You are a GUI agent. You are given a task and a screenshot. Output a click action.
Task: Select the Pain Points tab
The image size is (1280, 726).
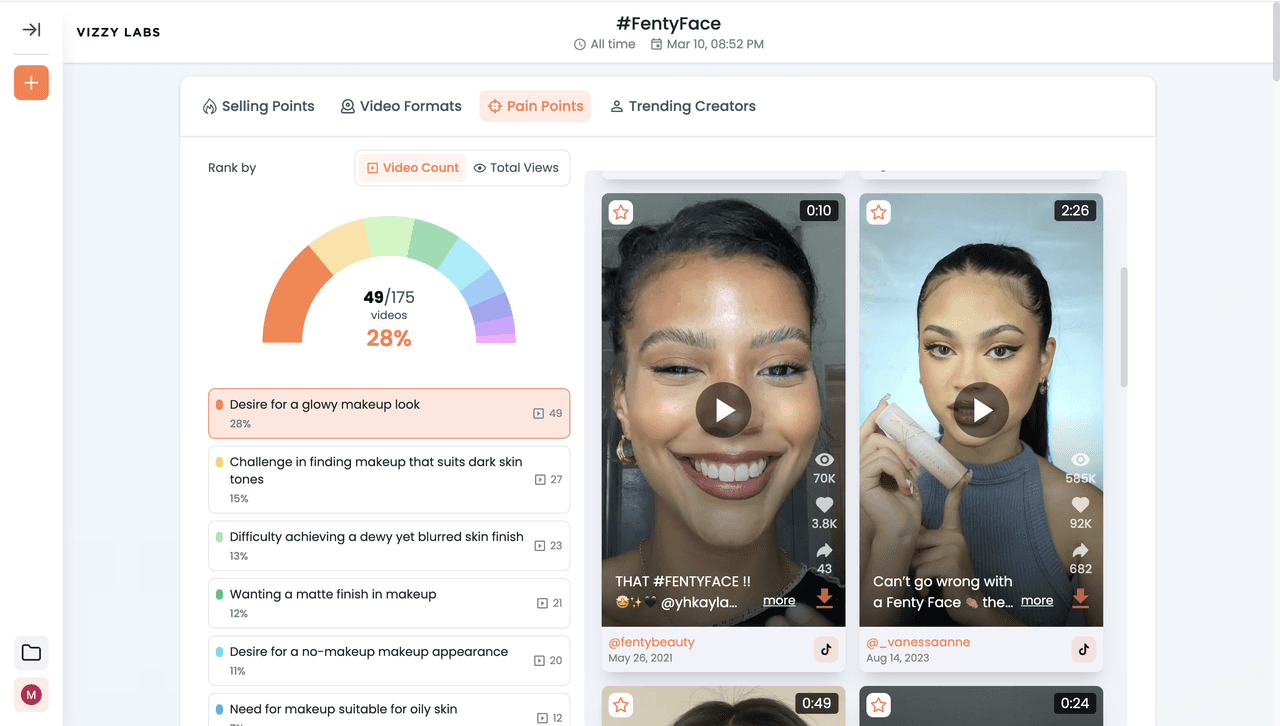tap(535, 106)
